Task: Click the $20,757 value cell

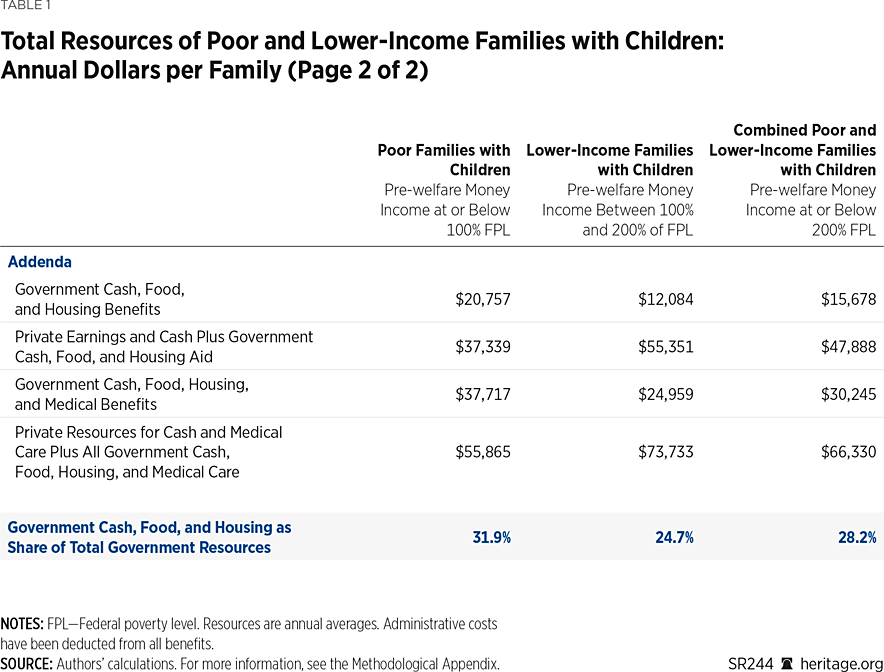Action: click(x=483, y=299)
